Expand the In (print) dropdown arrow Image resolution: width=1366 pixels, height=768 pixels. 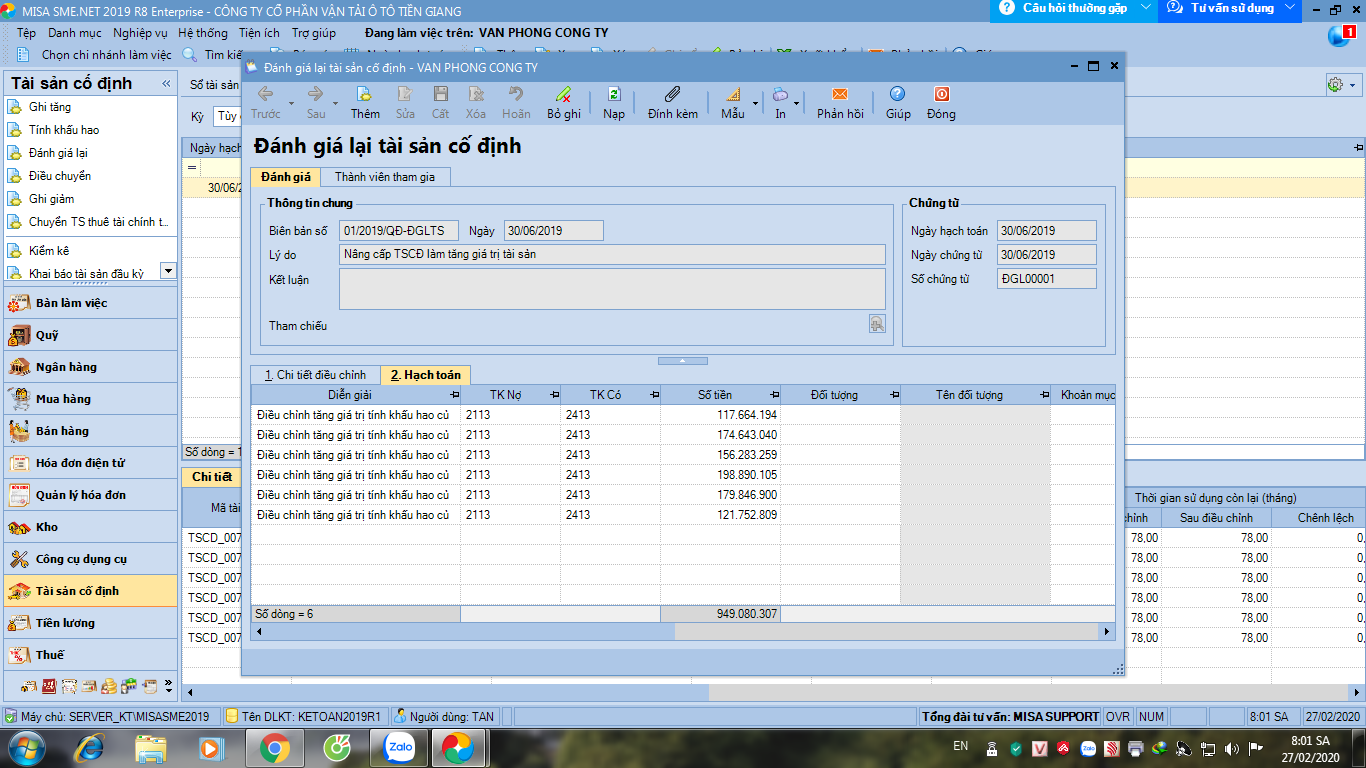[797, 103]
